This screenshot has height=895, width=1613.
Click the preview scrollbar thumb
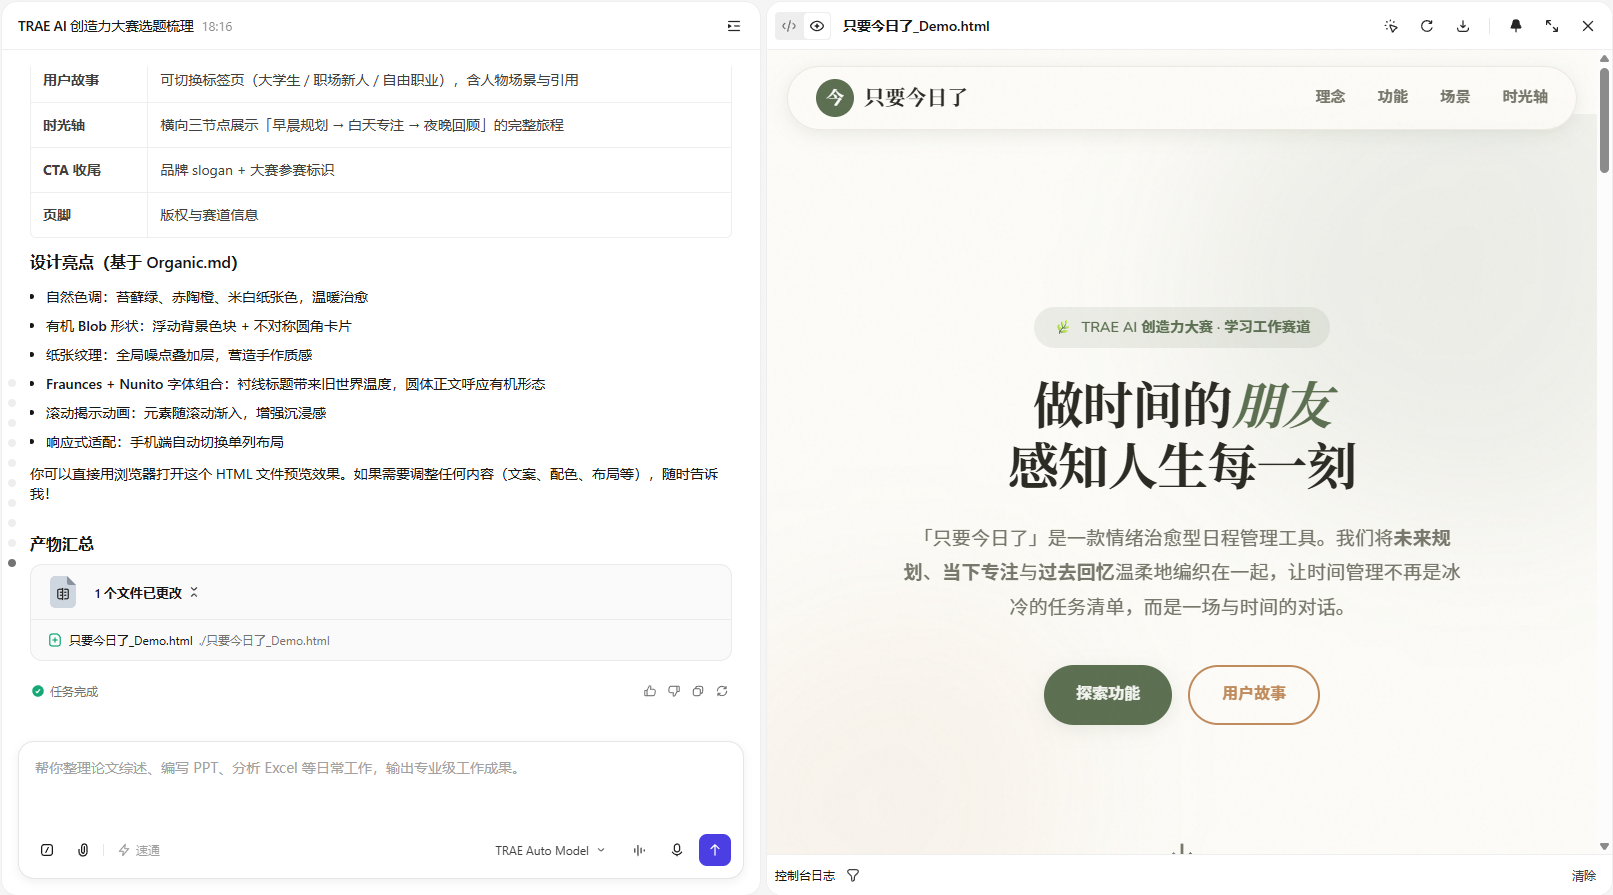click(x=1604, y=120)
